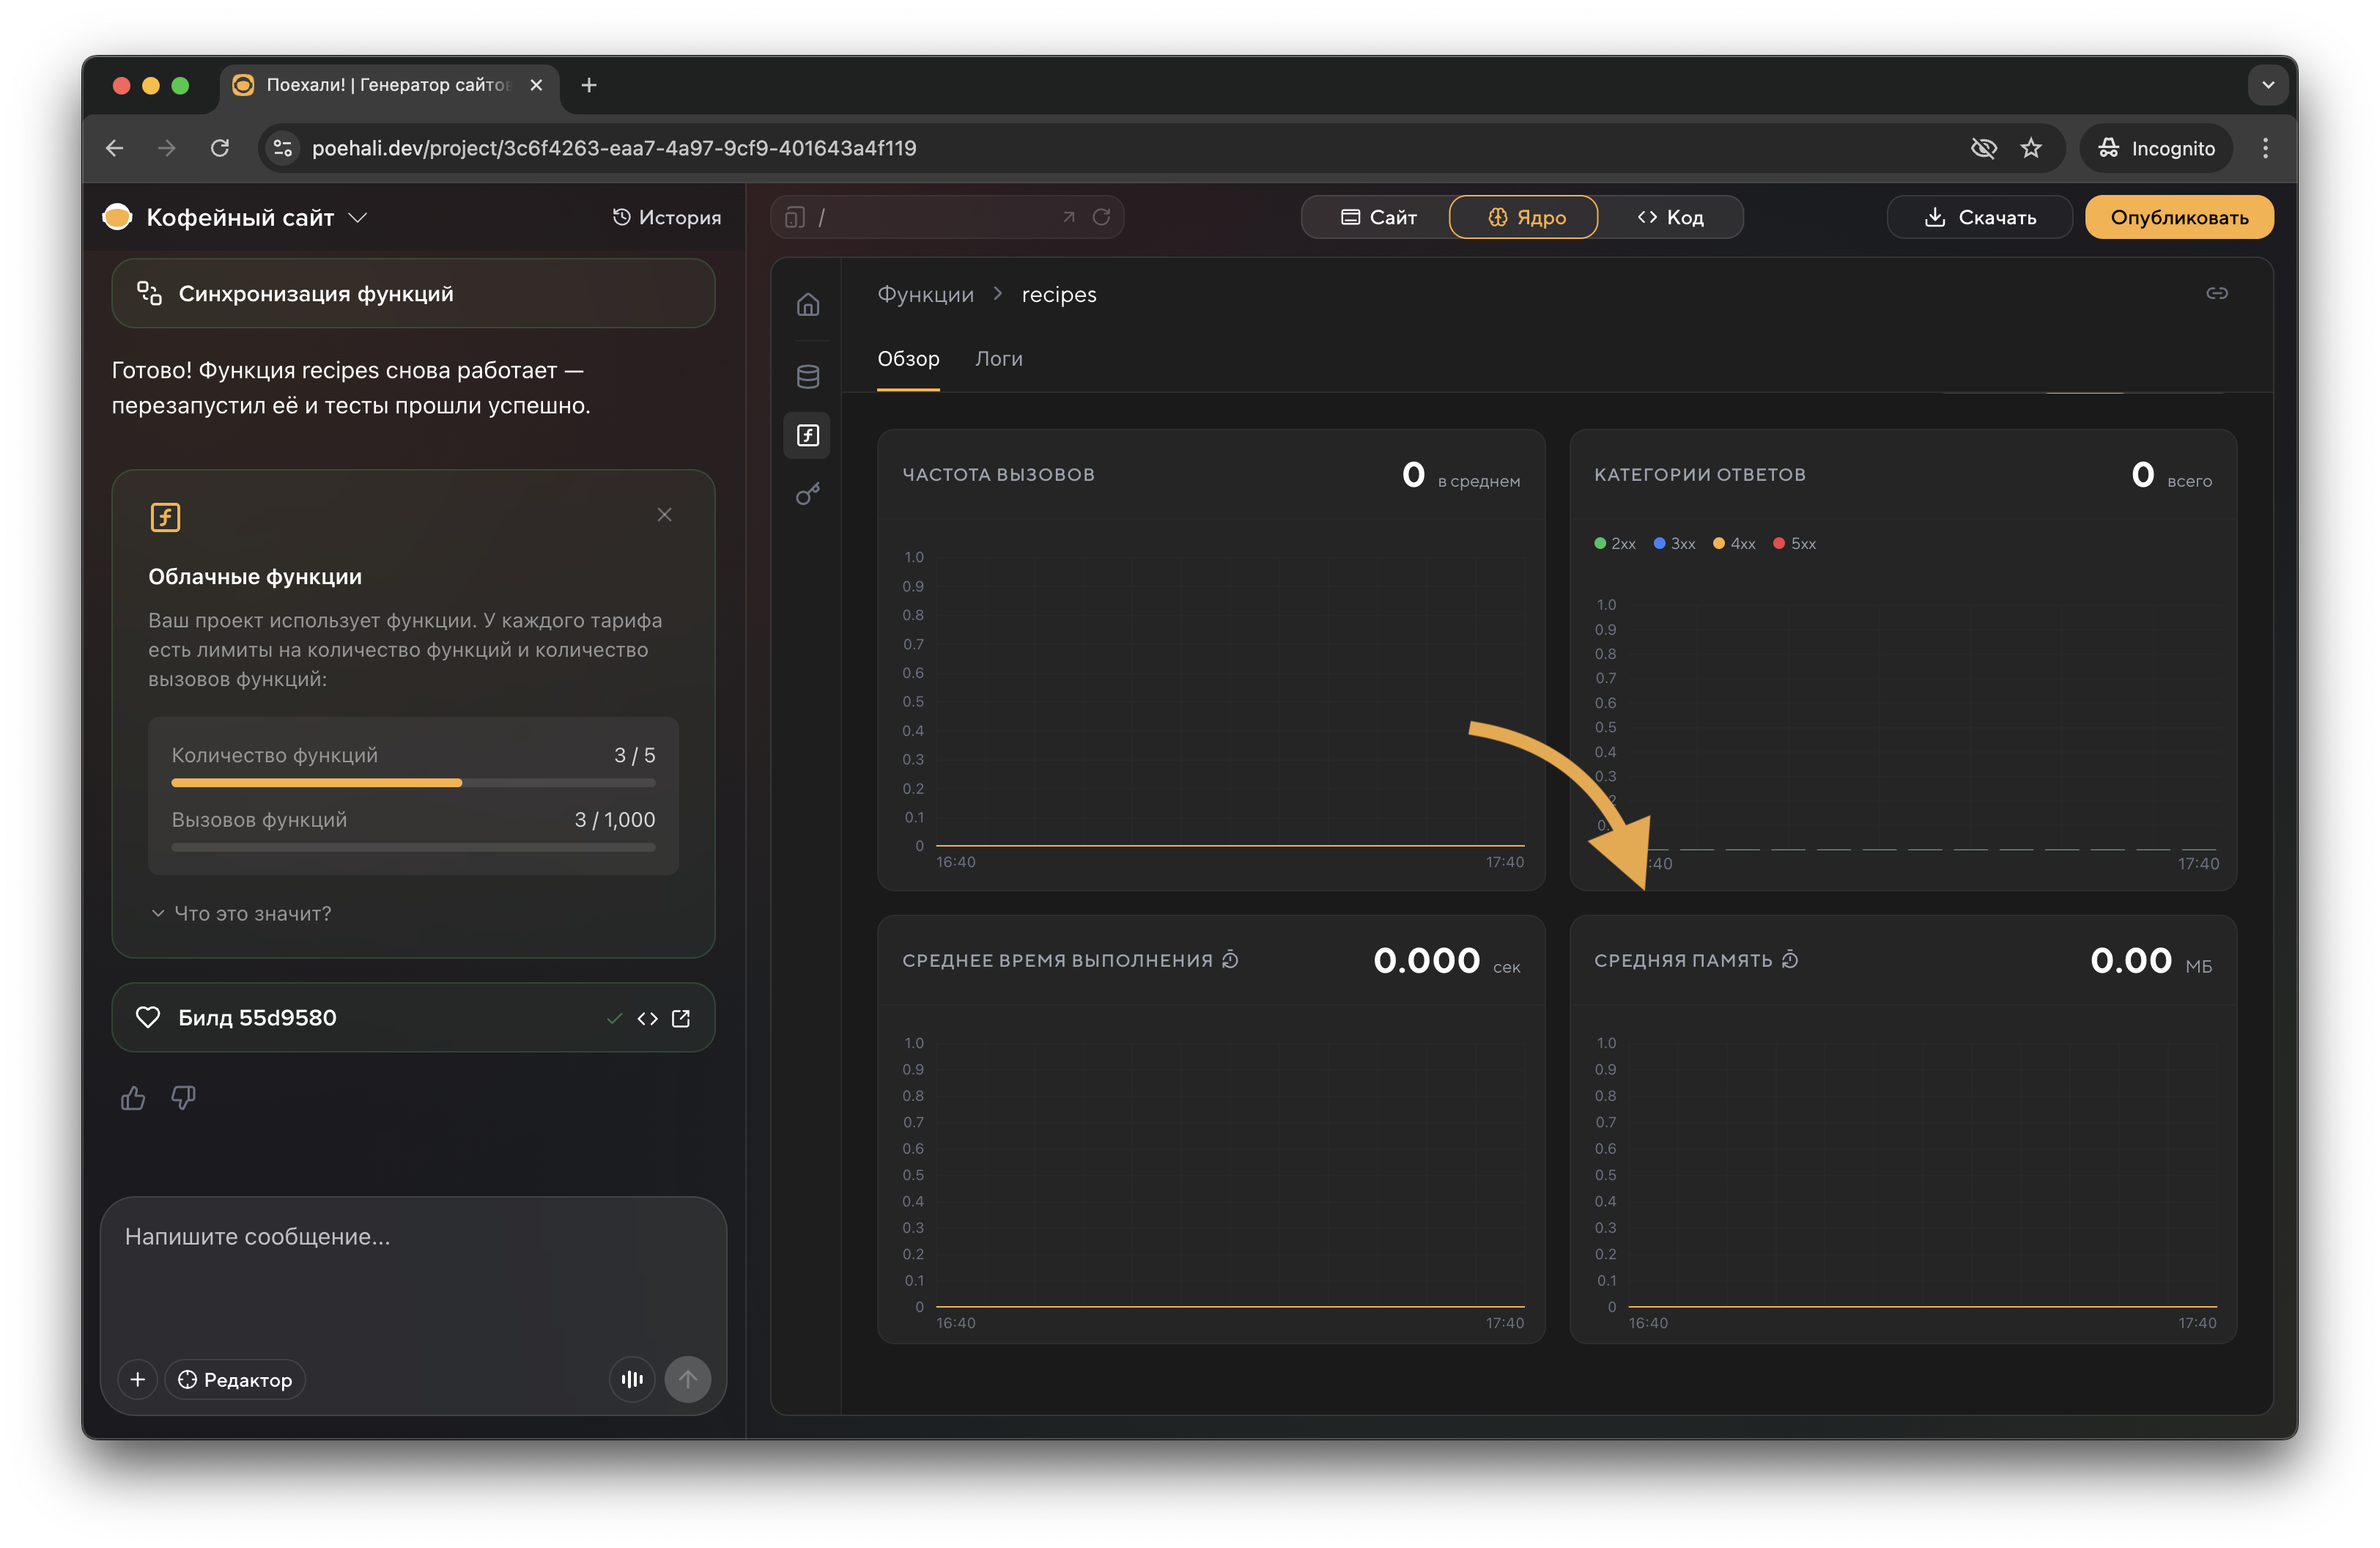Open build 55d9580 in new window
The width and height of the screenshot is (2380, 1548).
point(681,1018)
